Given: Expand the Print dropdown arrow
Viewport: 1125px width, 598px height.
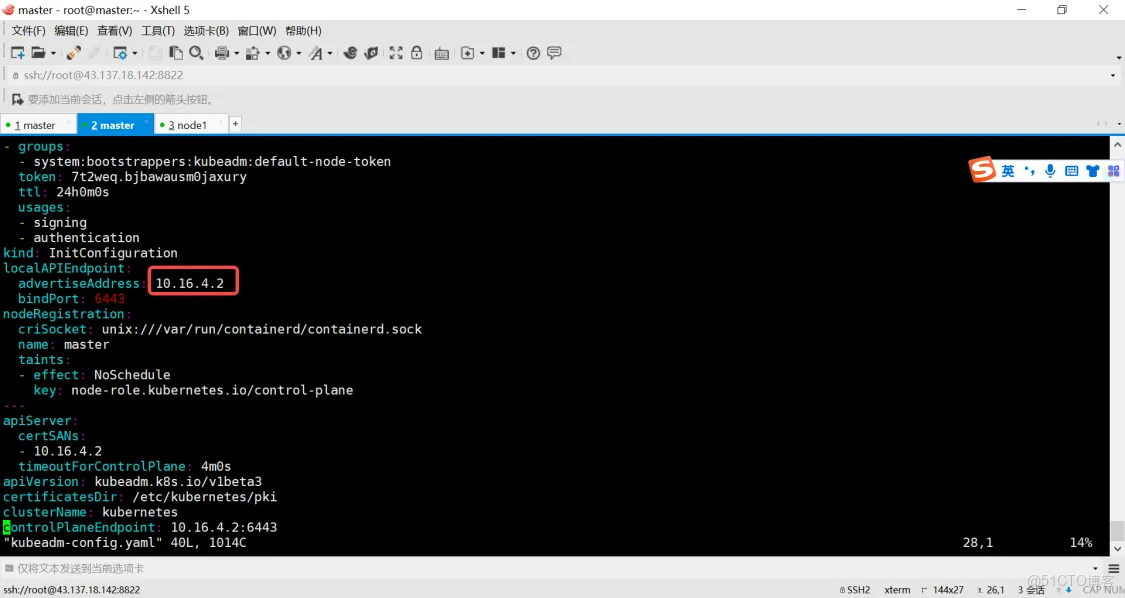Looking at the screenshot, I should pyautogui.click(x=236, y=54).
